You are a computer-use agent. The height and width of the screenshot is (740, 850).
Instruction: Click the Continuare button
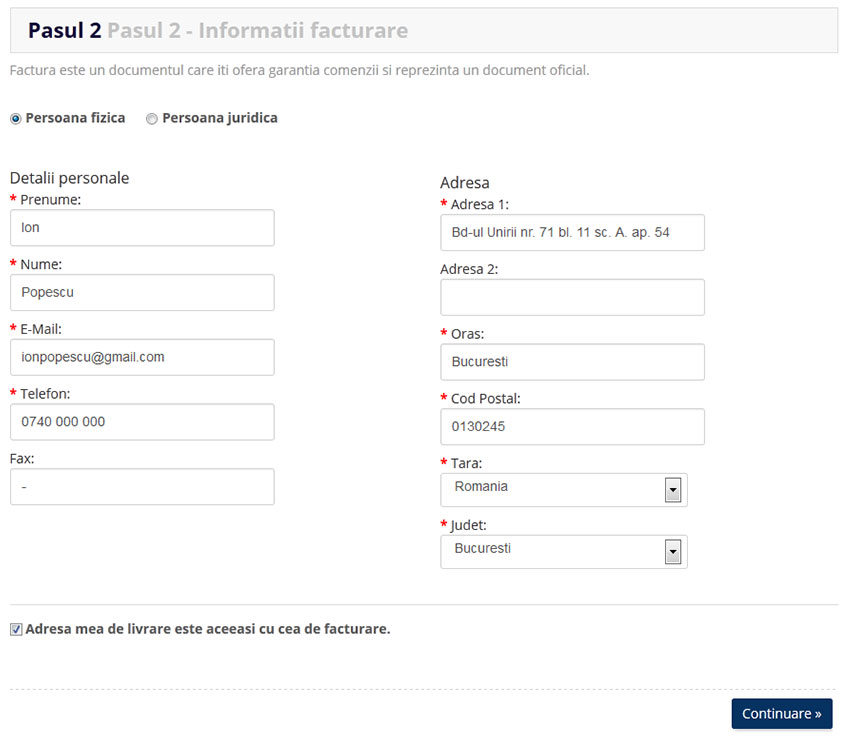click(782, 713)
